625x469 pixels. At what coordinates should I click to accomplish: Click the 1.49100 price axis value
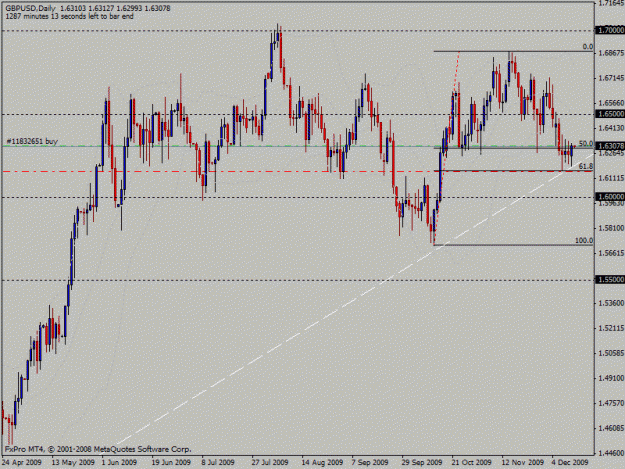tap(611, 378)
